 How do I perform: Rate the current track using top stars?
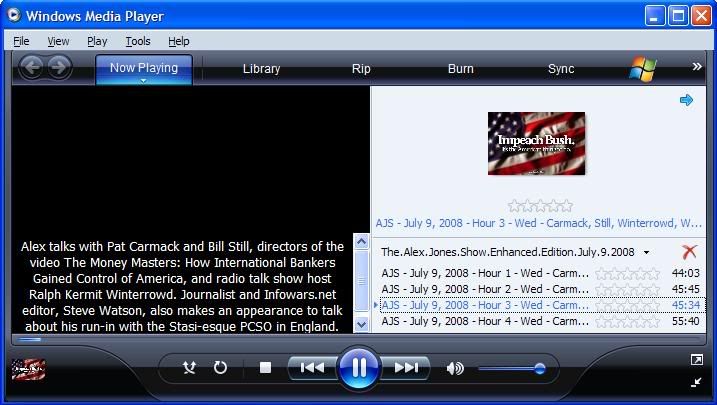(540, 206)
